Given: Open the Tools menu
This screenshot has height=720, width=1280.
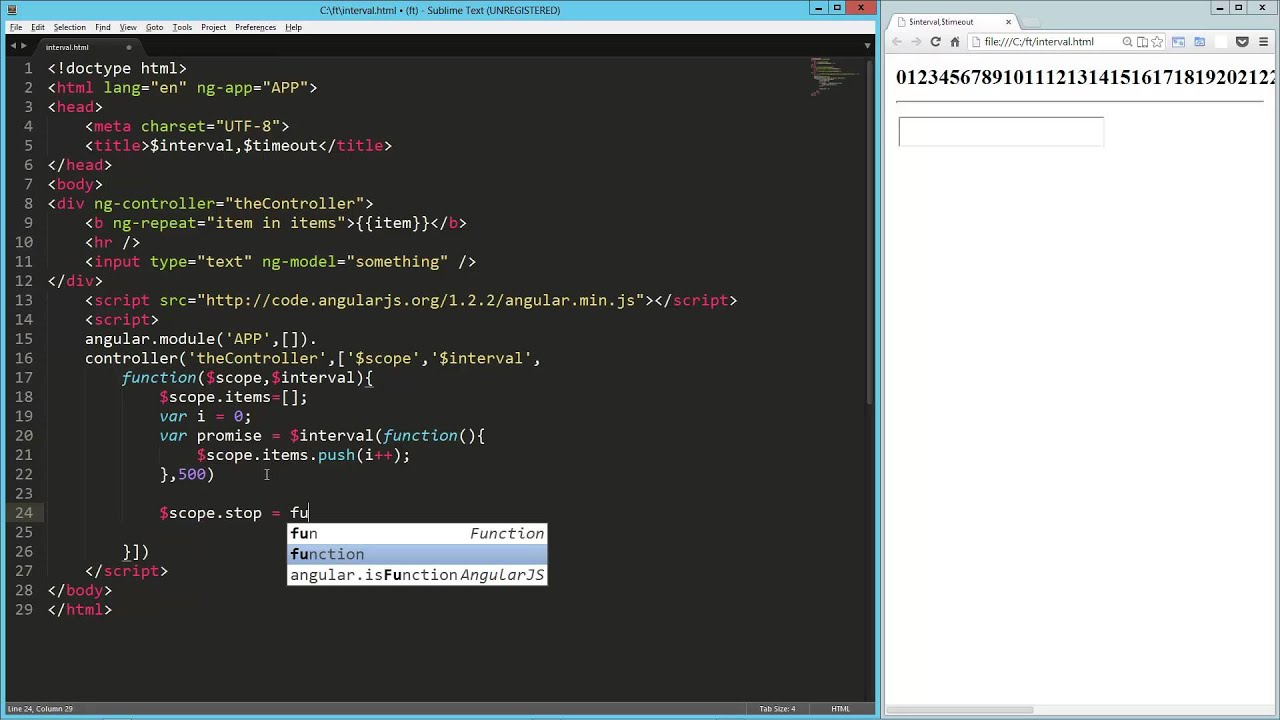Looking at the screenshot, I should click(x=182, y=27).
